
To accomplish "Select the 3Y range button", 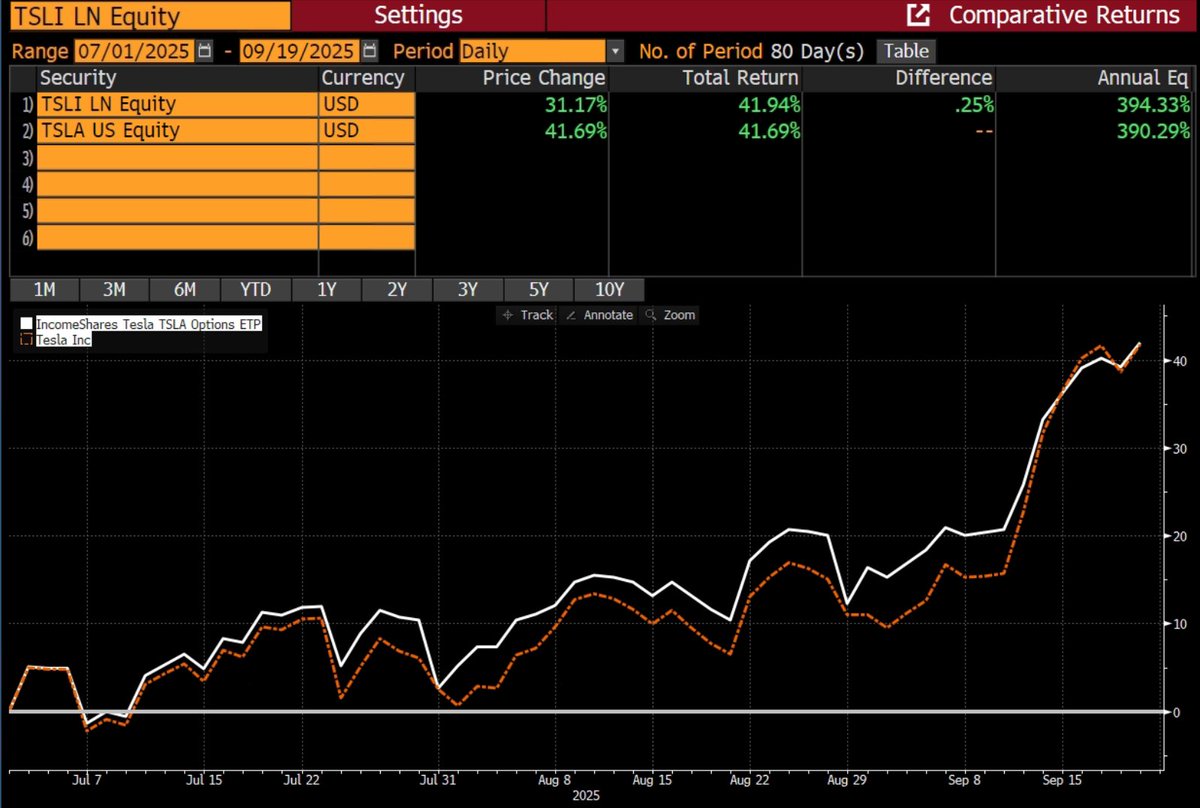I will pos(468,289).
